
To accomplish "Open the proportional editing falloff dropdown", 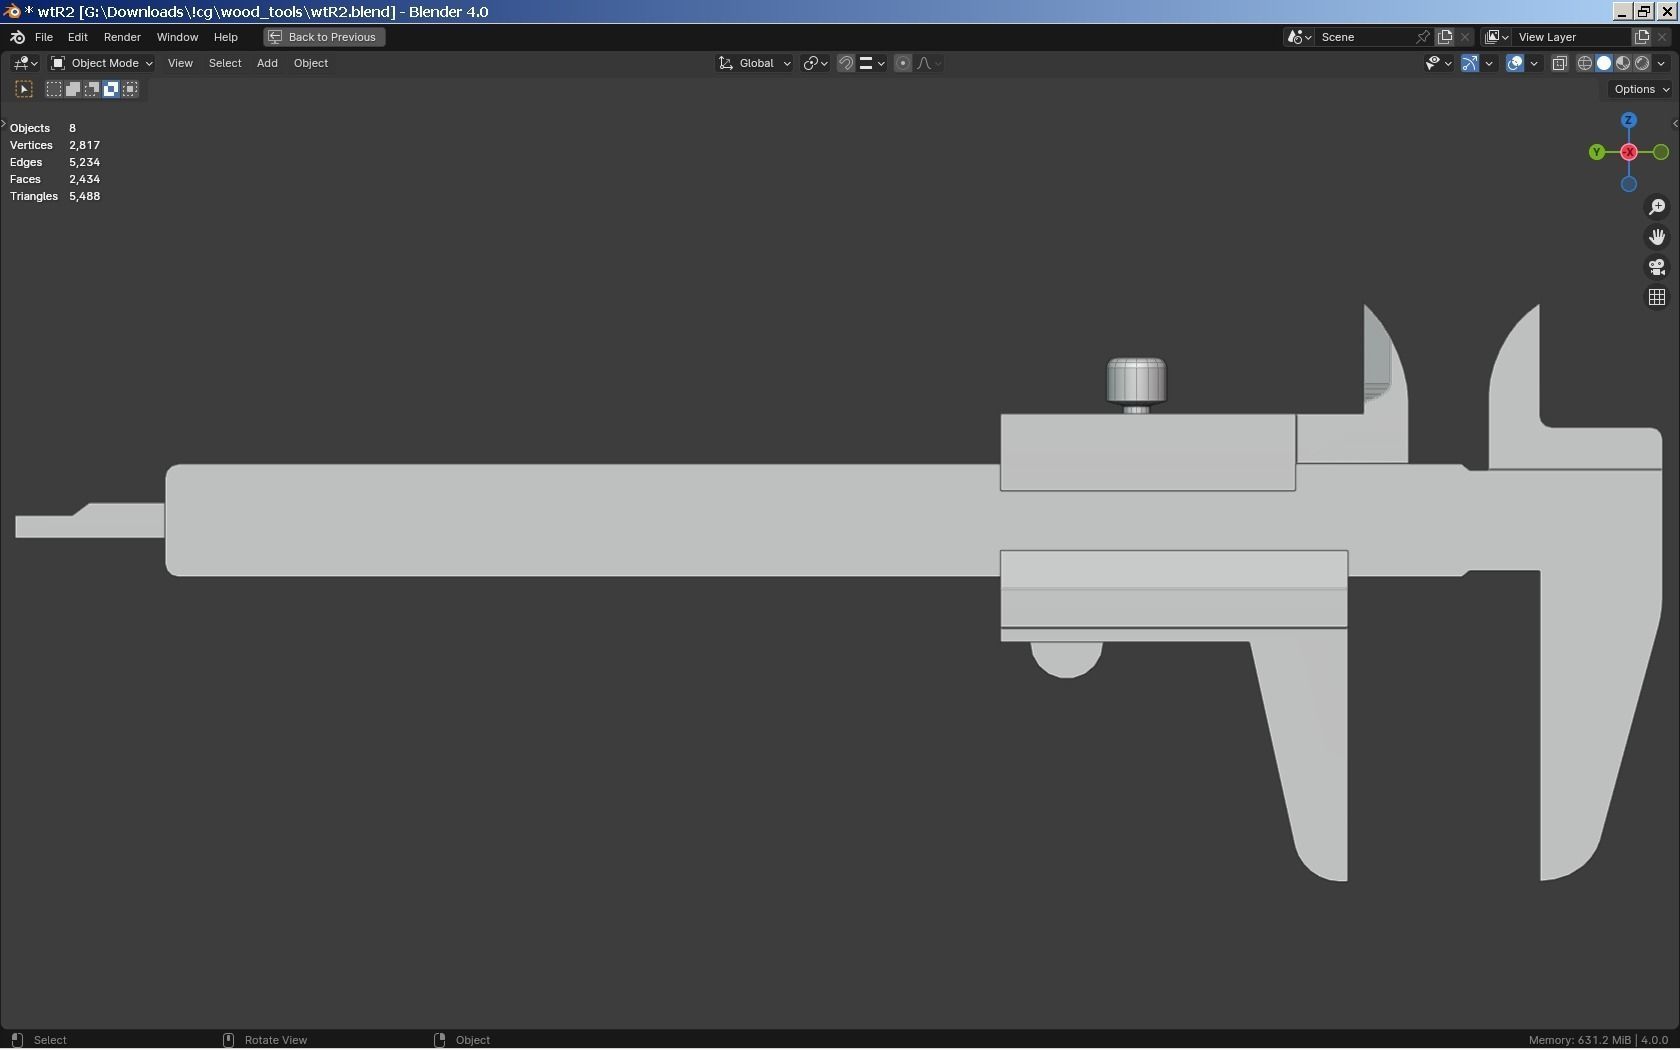I will click(929, 63).
